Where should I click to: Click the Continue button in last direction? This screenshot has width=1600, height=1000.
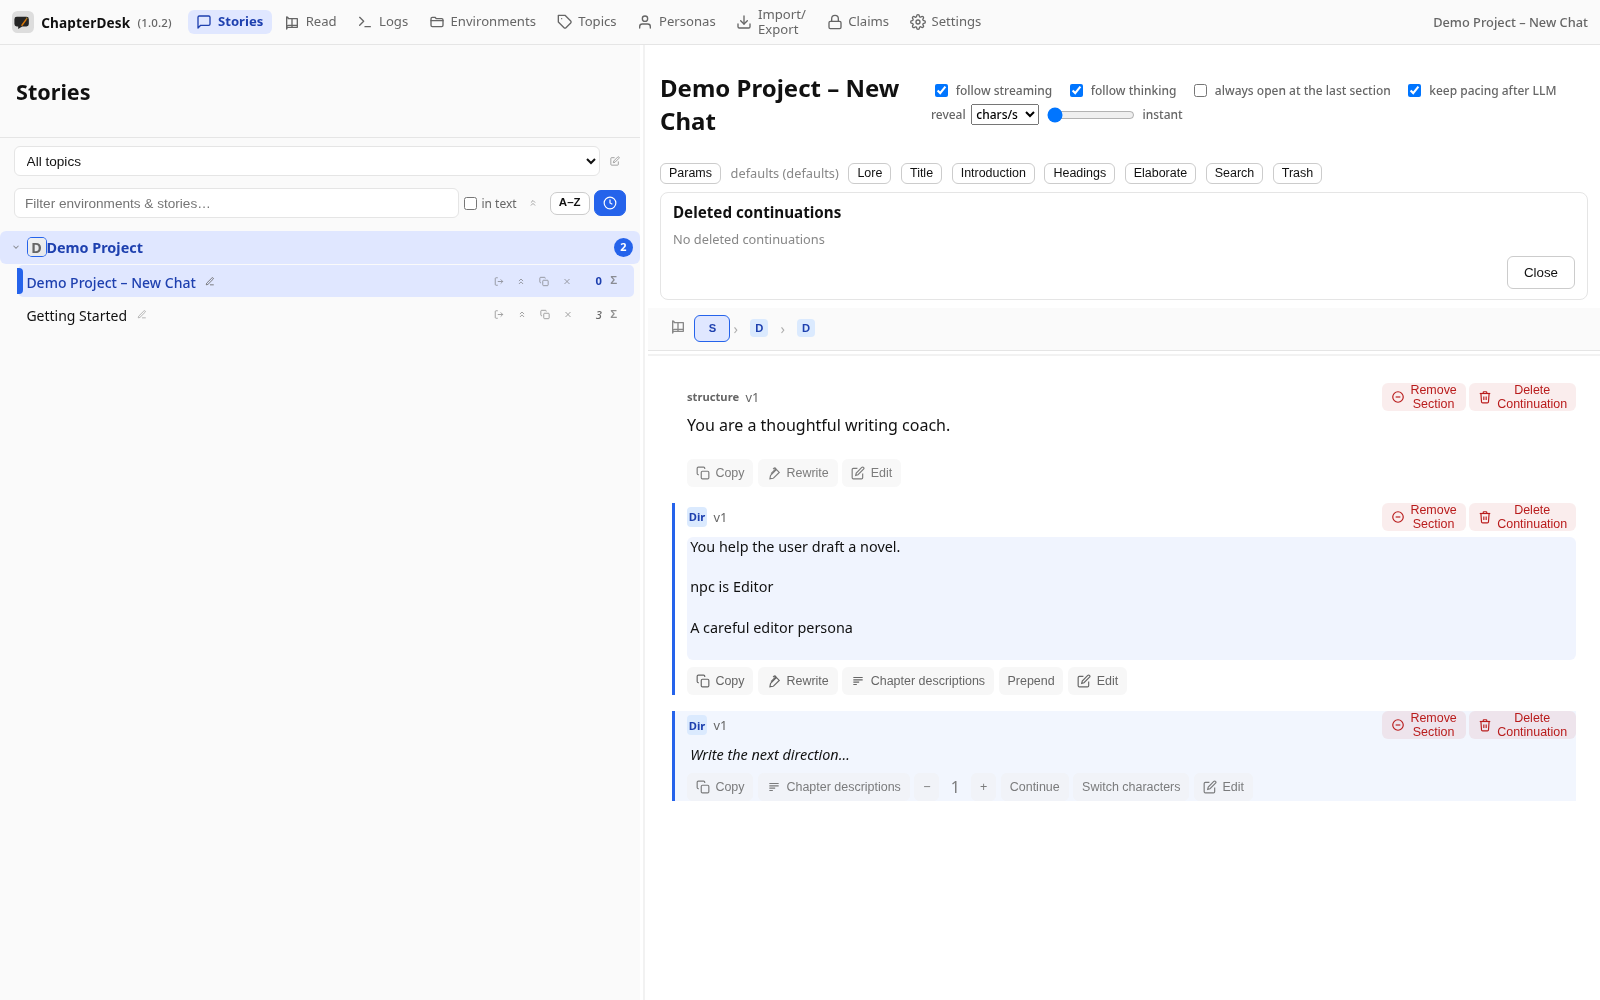[1034, 787]
